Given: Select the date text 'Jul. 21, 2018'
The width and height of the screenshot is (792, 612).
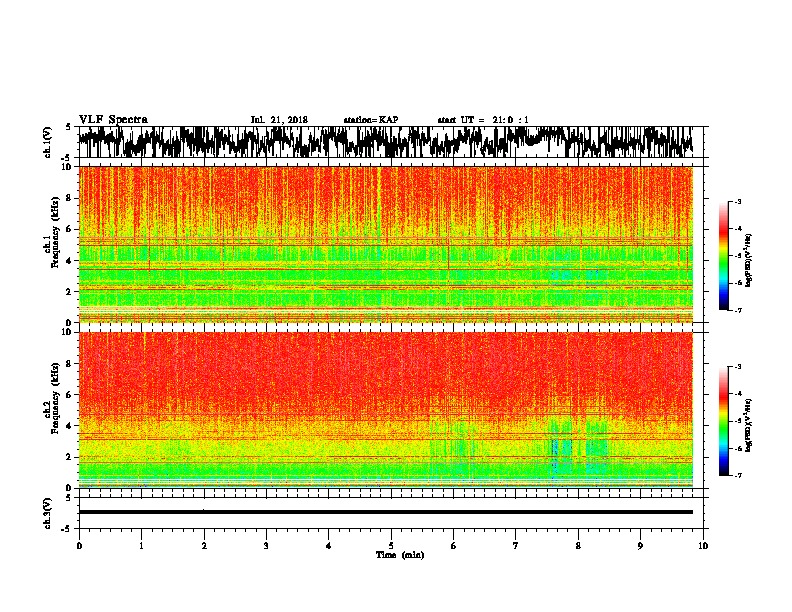Looking at the screenshot, I should pos(279,120).
